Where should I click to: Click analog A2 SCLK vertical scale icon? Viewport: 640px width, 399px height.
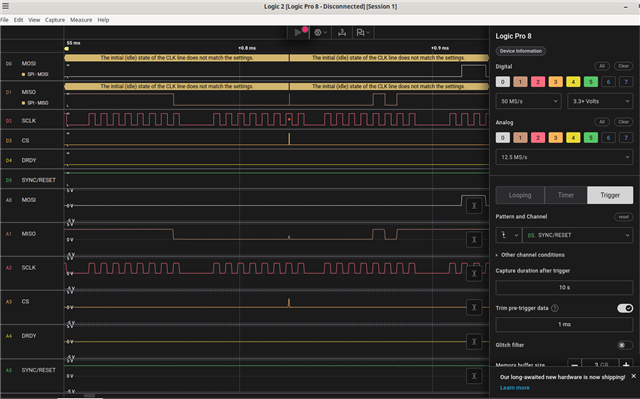(x=474, y=274)
